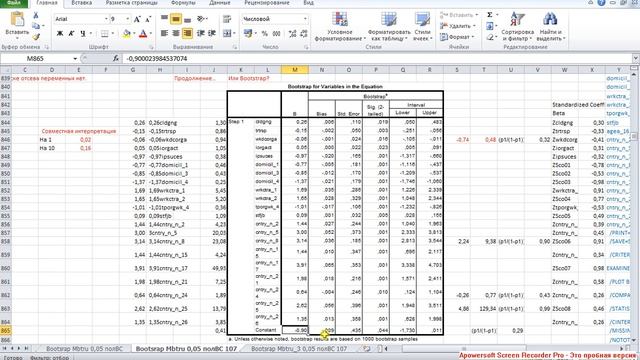Click the Cut scissors icon
This screenshot has width=640, height=360.
(x=36, y=16)
